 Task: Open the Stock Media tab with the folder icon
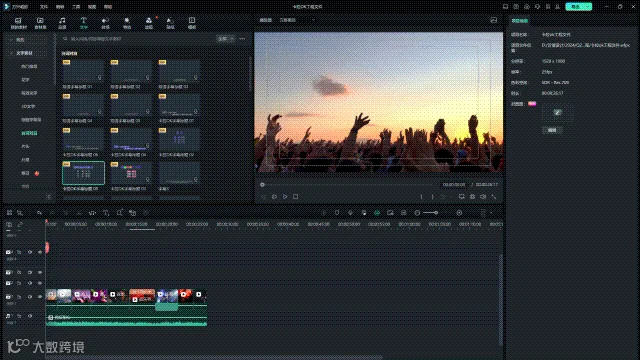tap(40, 23)
